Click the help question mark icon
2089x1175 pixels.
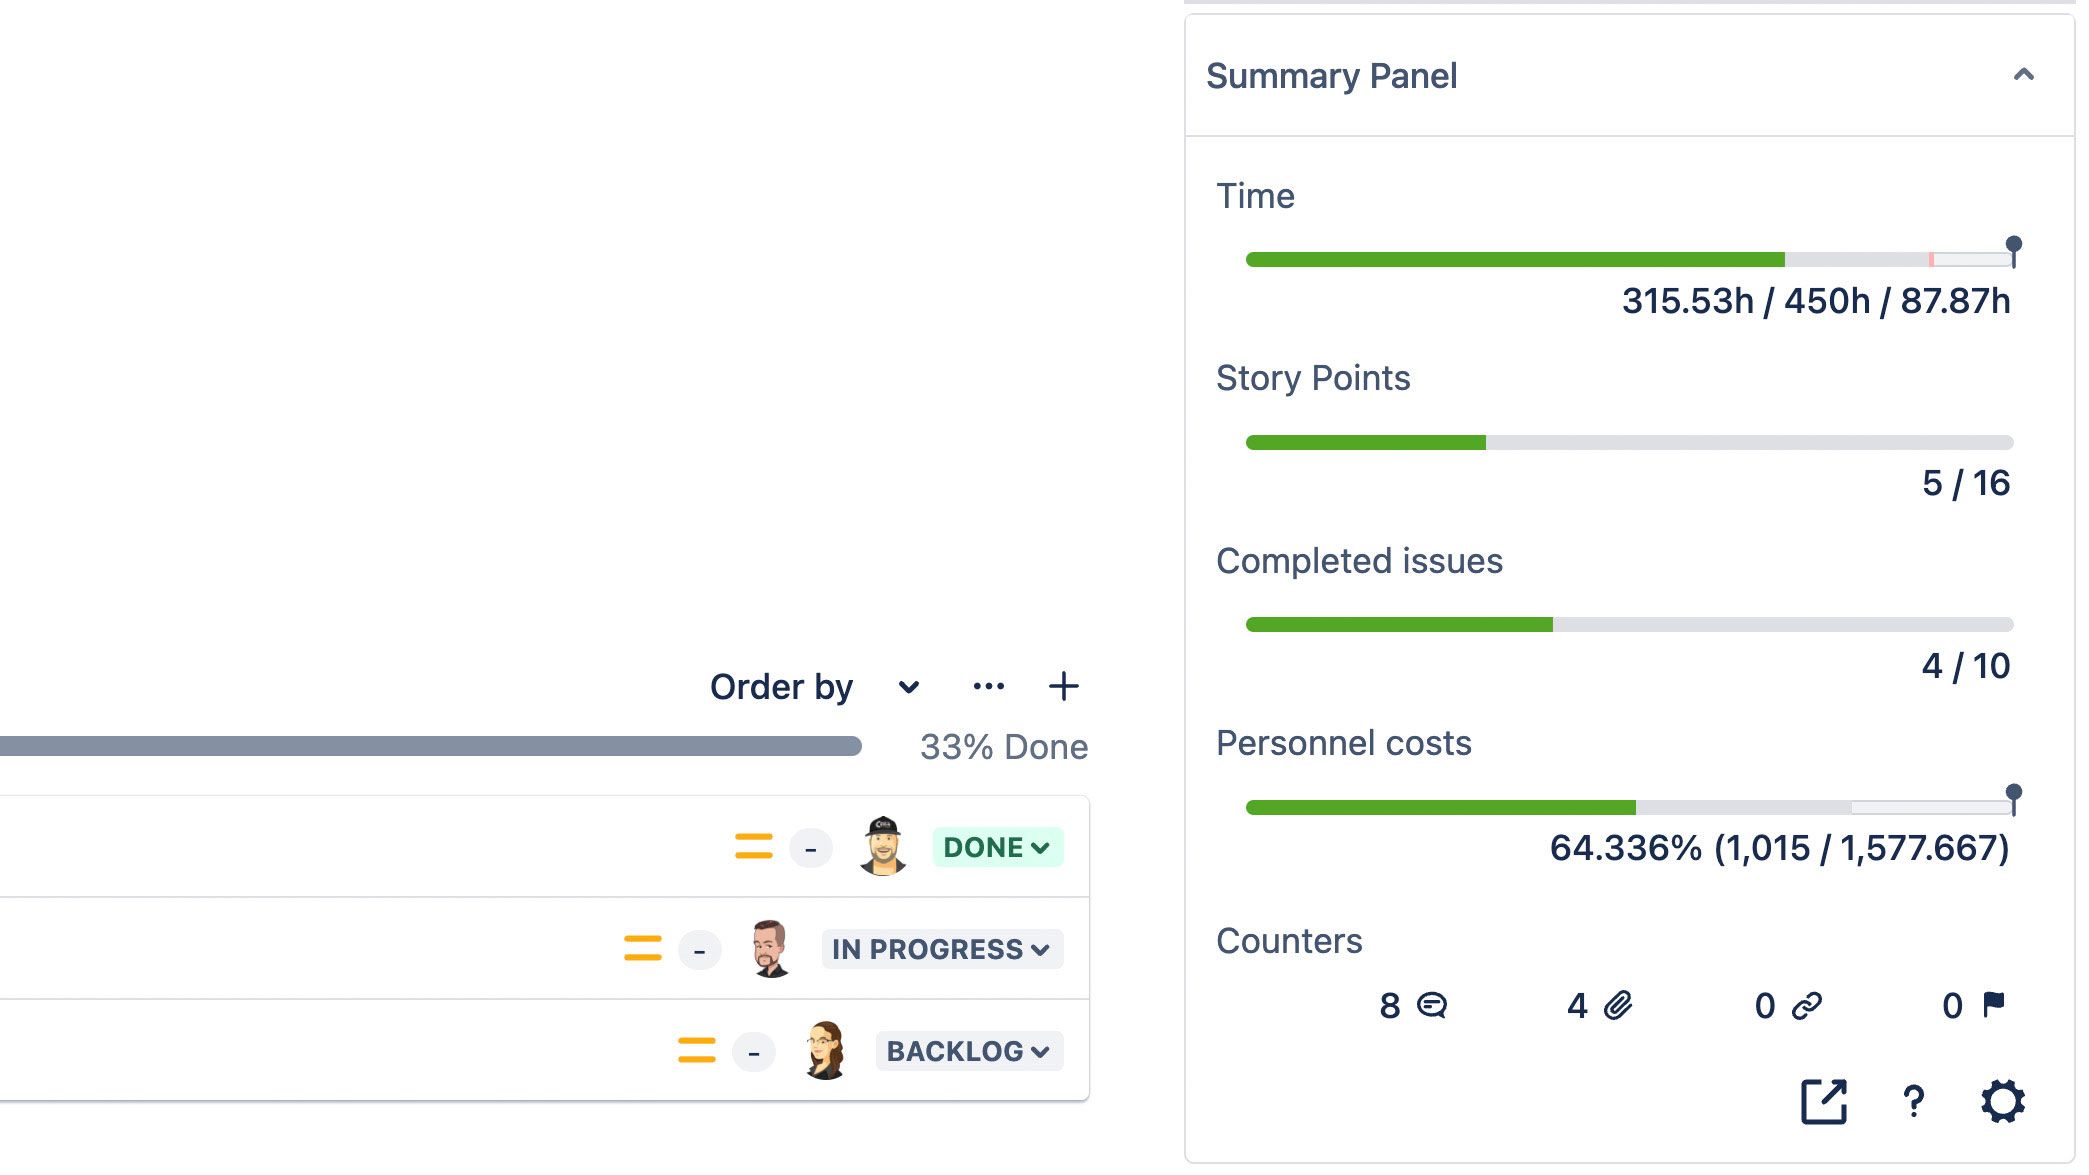pyautogui.click(x=1913, y=1101)
